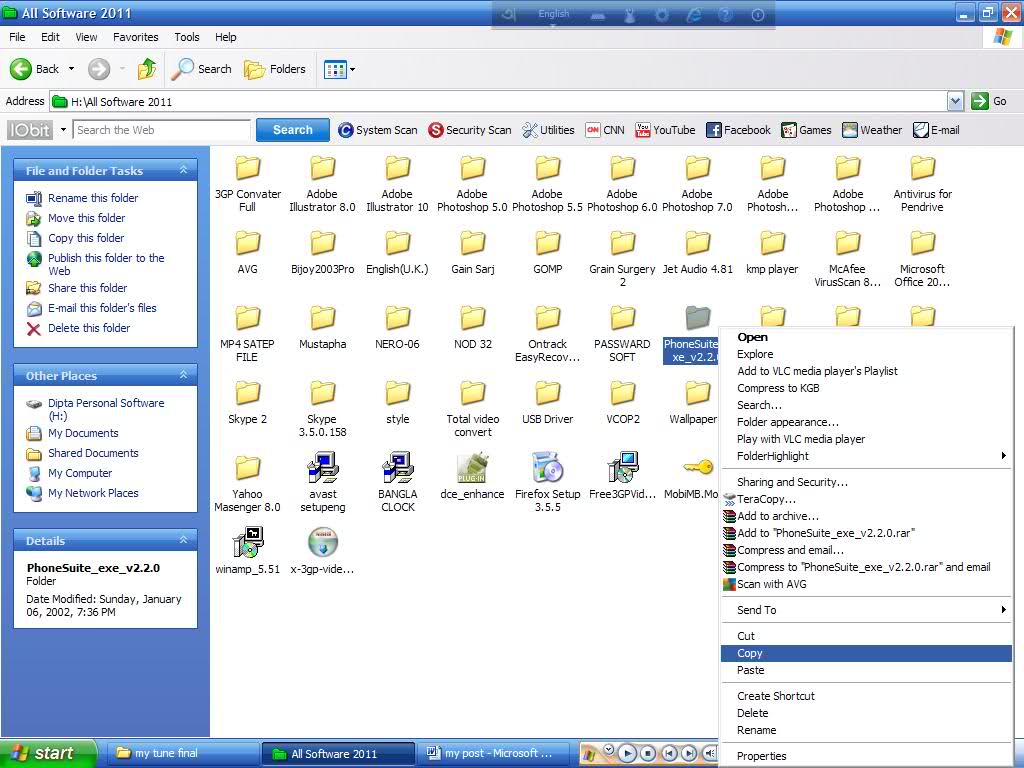
Task: Open the Back history dropdown arrow
Action: [x=71, y=69]
